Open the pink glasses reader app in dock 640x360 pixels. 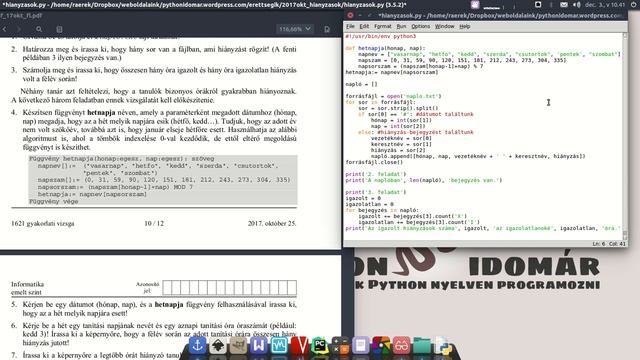[x=402, y=346]
